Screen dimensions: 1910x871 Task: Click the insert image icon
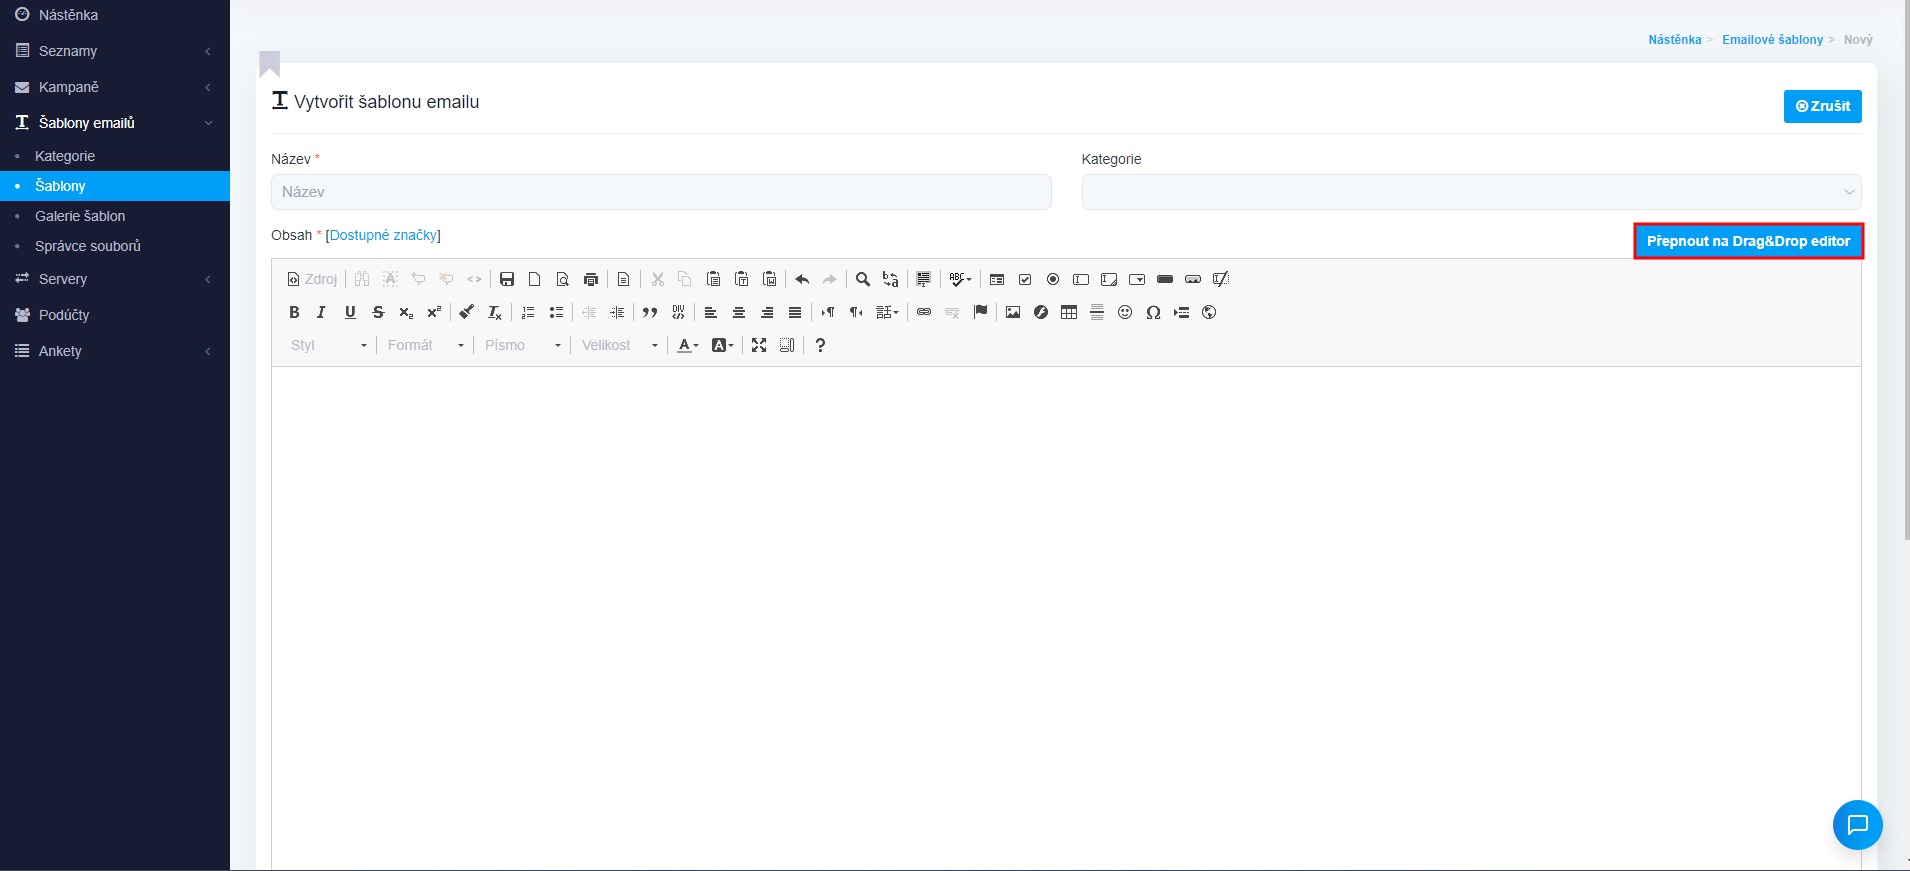[x=1013, y=312]
